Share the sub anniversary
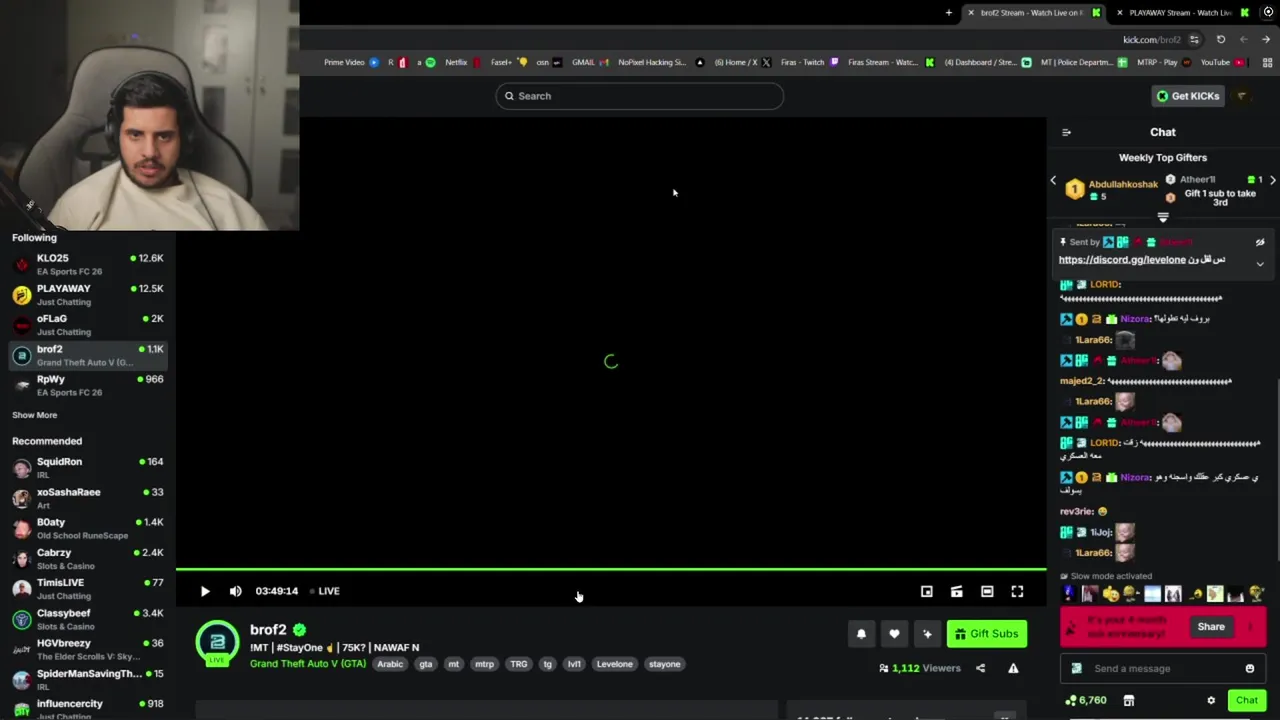 (x=1211, y=627)
